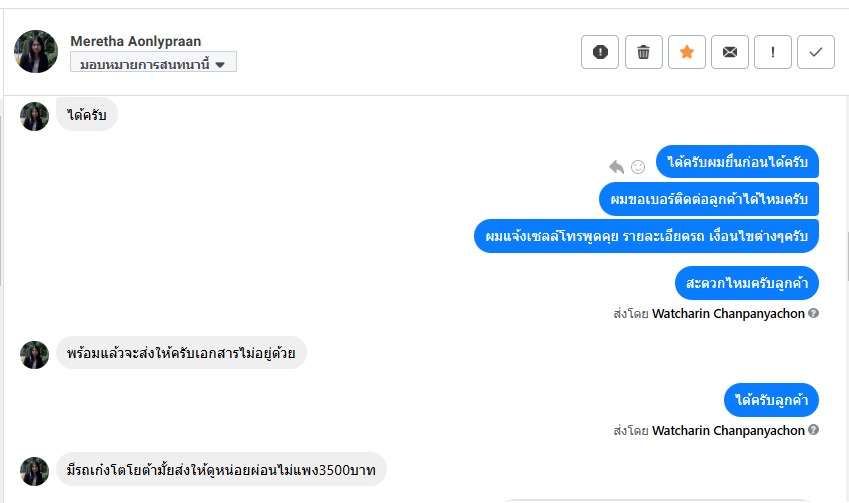Image resolution: width=849 pixels, height=503 pixels.
Task: Click the message mentioning 3500บาท
Action: pos(221,469)
